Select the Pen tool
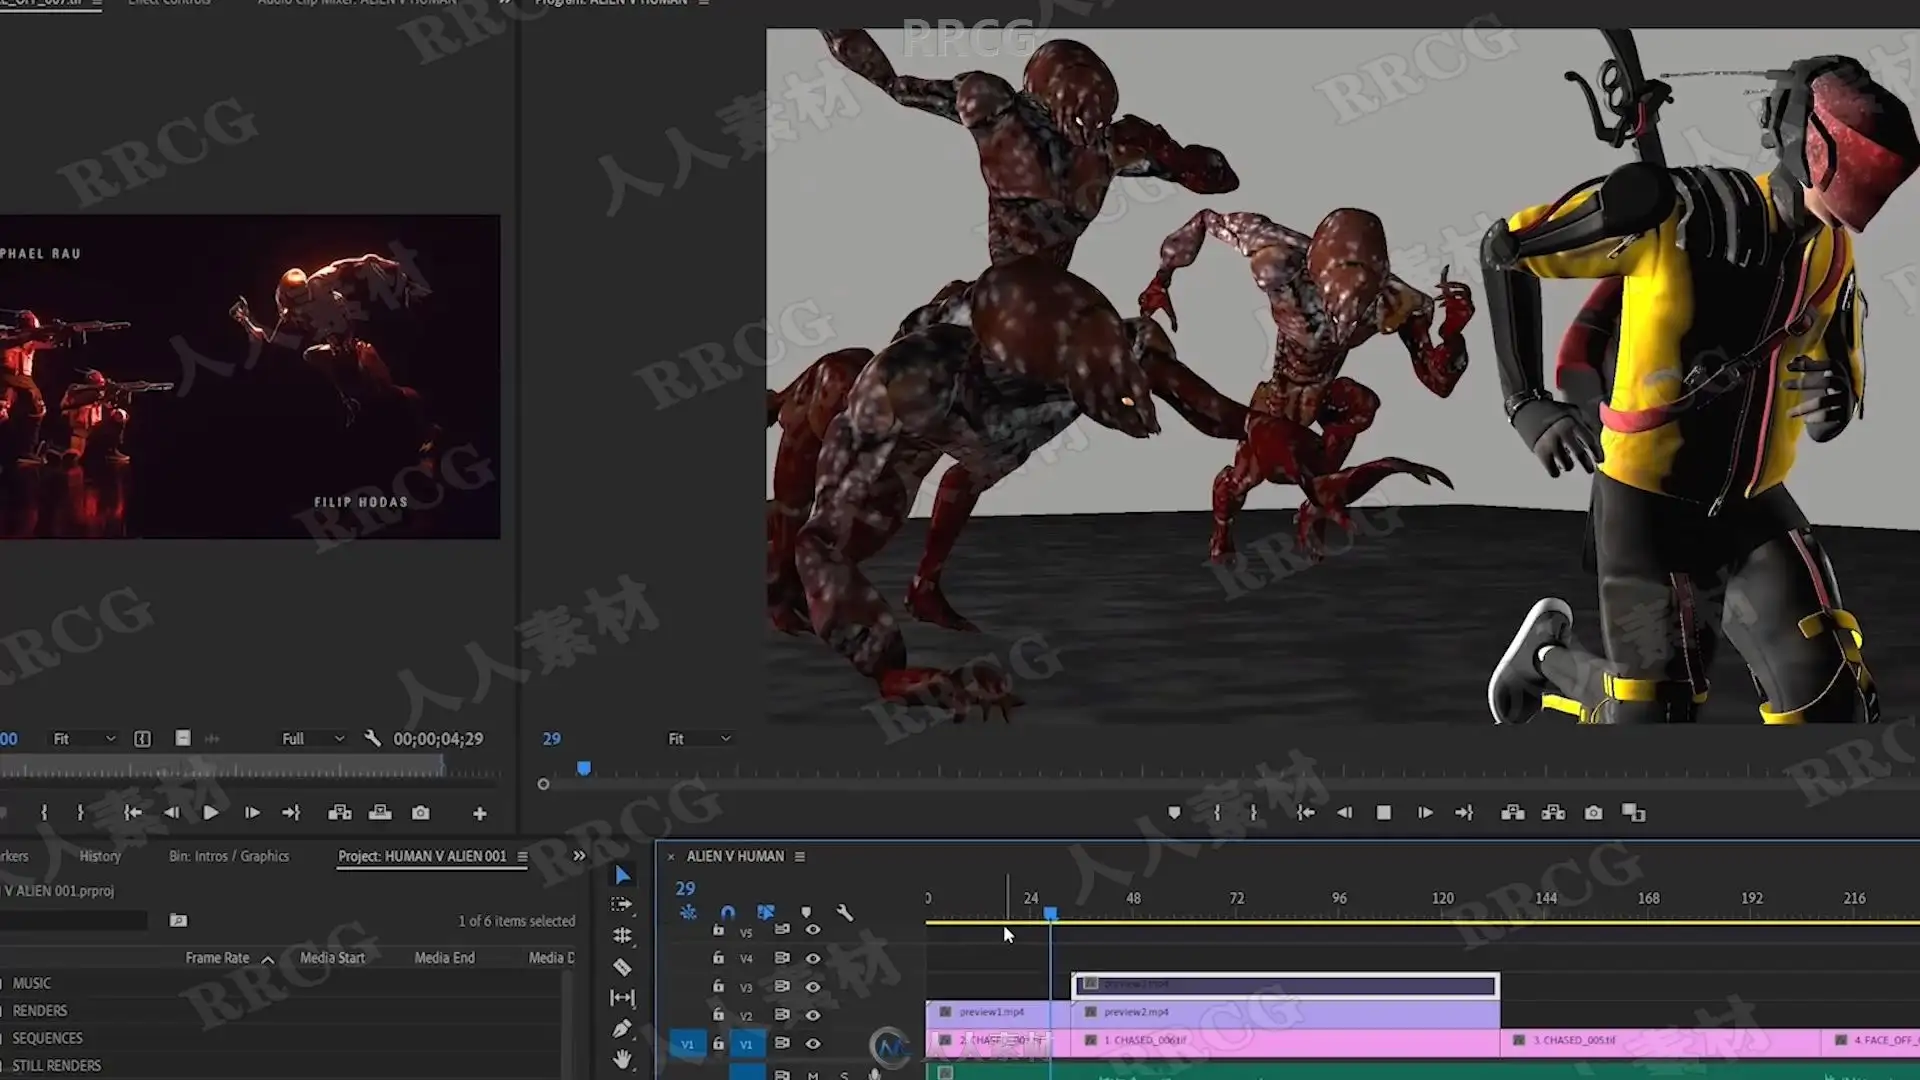The image size is (1920, 1080). pos(622,1028)
